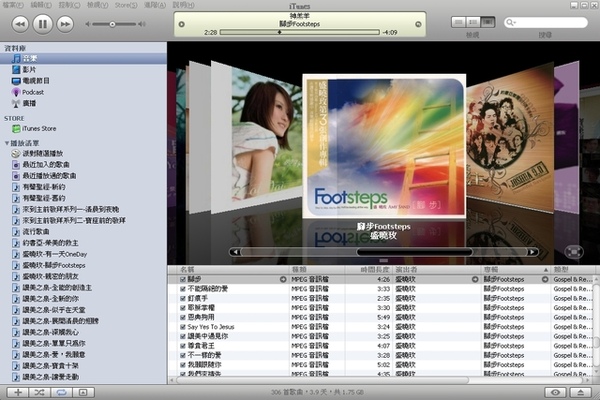Viewport: 600px width, 400px height.
Task: Click the eject disc button
Action: [x=580, y=392]
